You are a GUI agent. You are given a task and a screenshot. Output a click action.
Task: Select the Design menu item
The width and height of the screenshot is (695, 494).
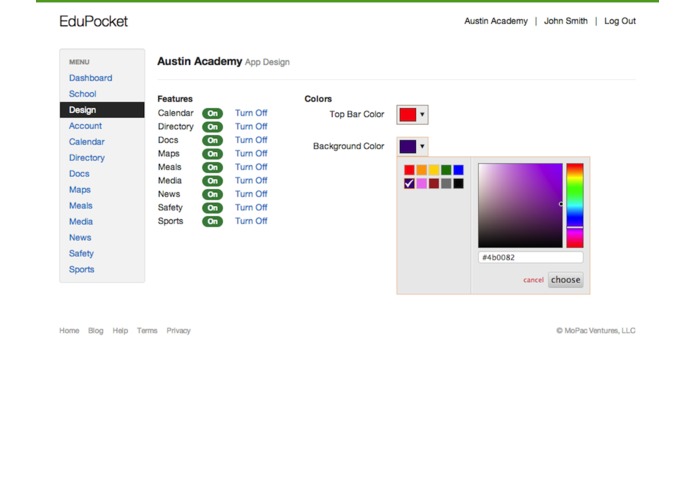point(102,110)
